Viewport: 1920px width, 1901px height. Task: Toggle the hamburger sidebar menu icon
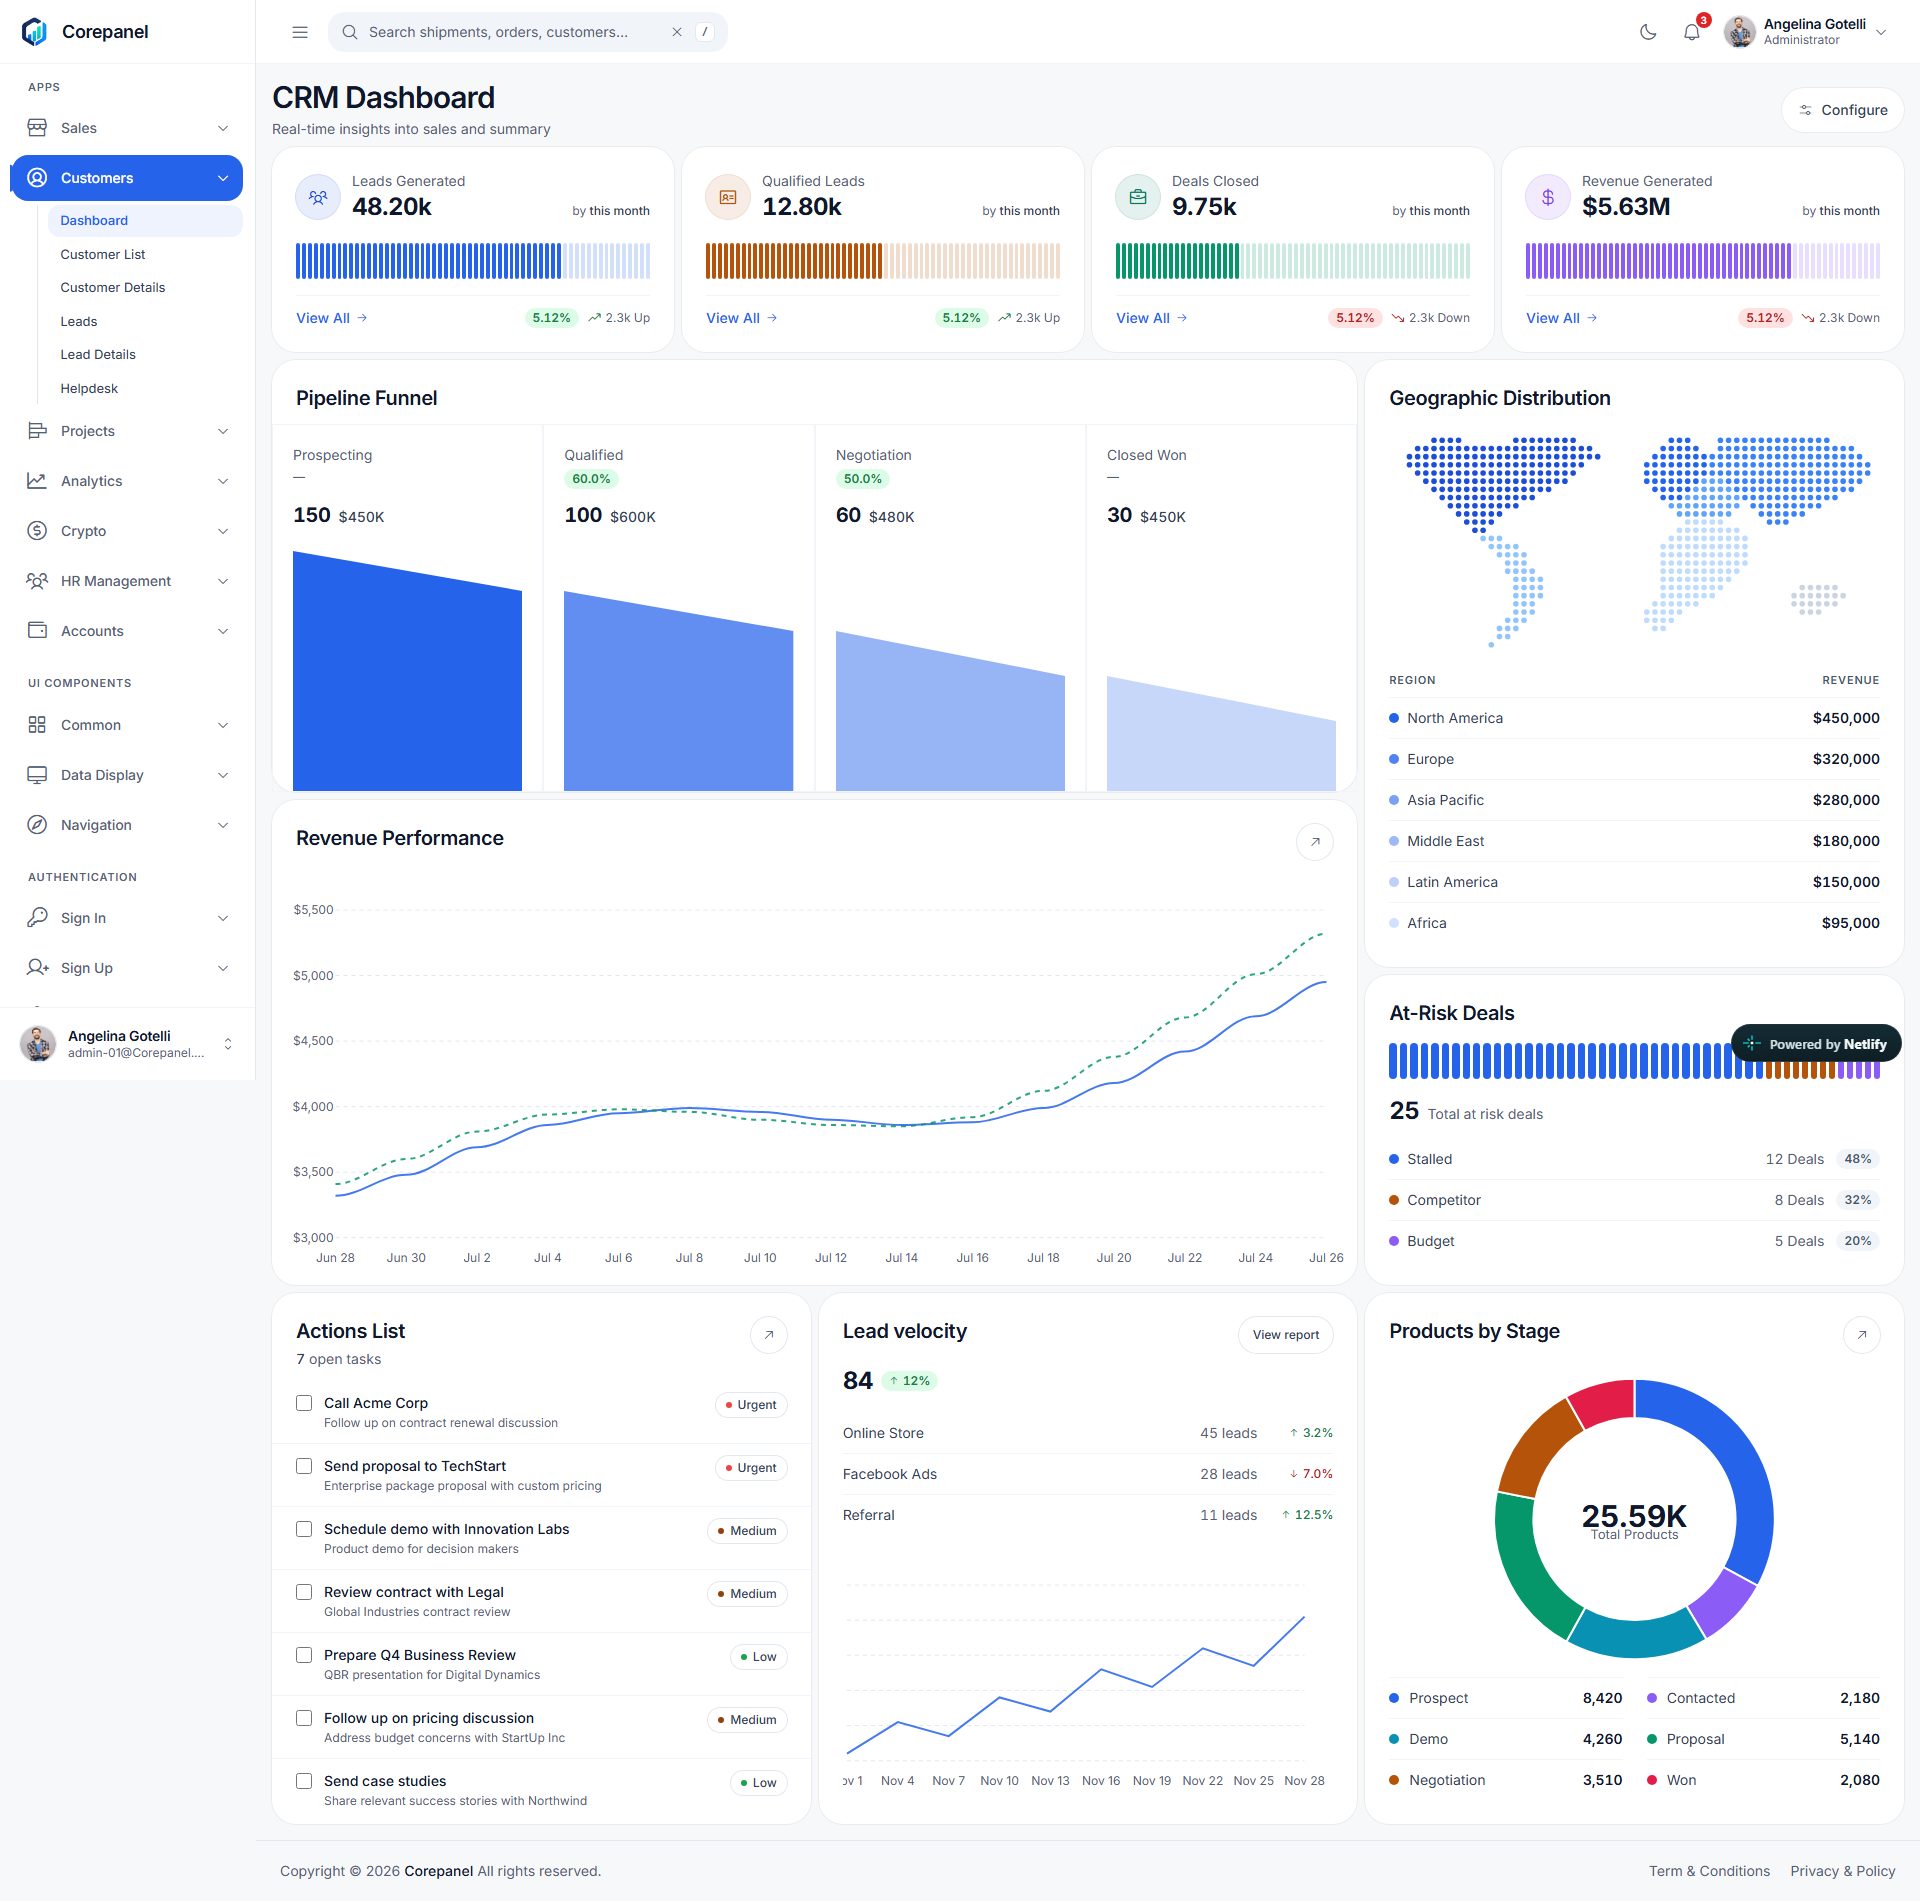299,32
